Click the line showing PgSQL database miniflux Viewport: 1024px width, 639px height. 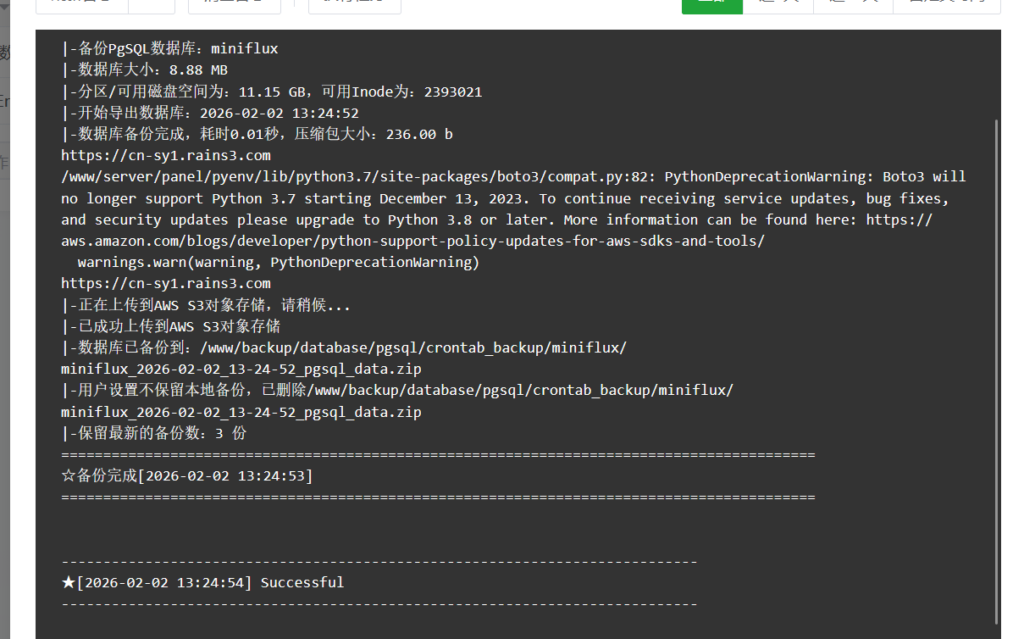[170, 48]
